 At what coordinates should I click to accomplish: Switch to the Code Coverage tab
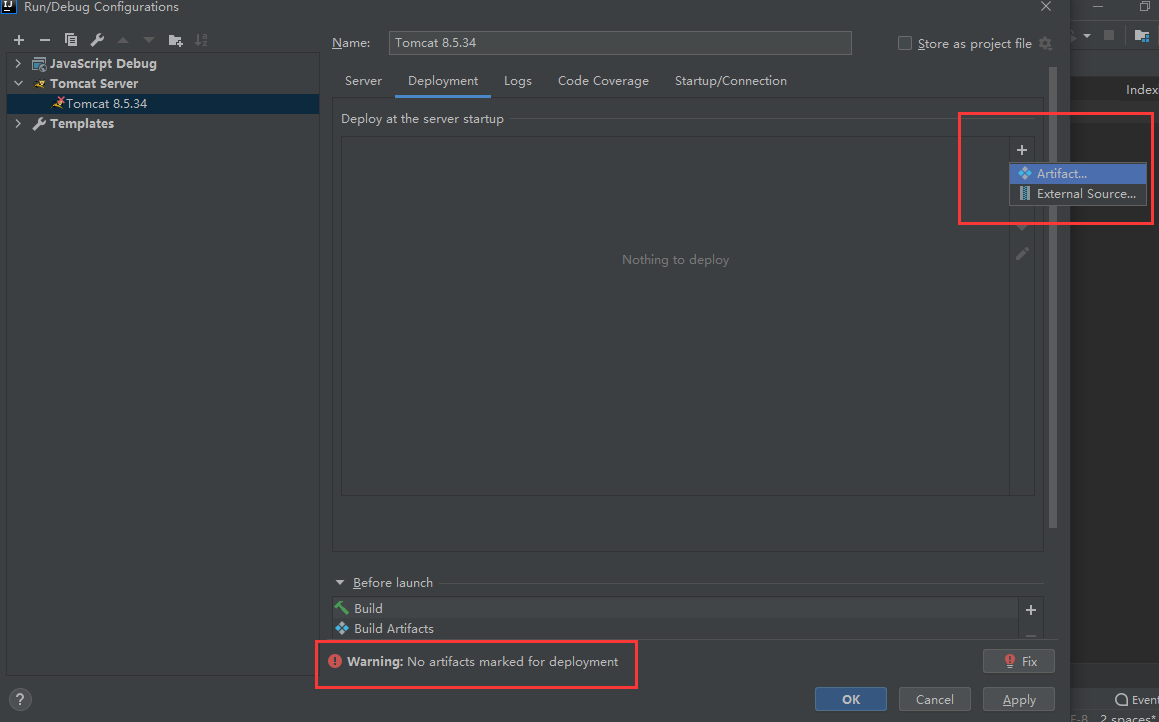tap(603, 81)
